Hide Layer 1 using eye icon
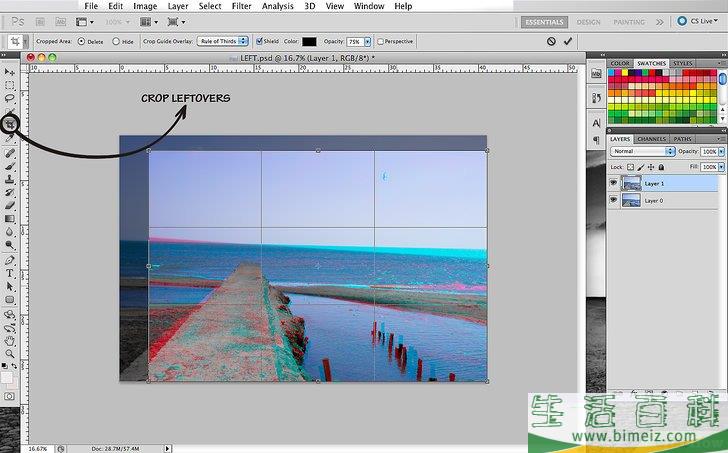Viewport: 728px width, 453px height. point(613,183)
